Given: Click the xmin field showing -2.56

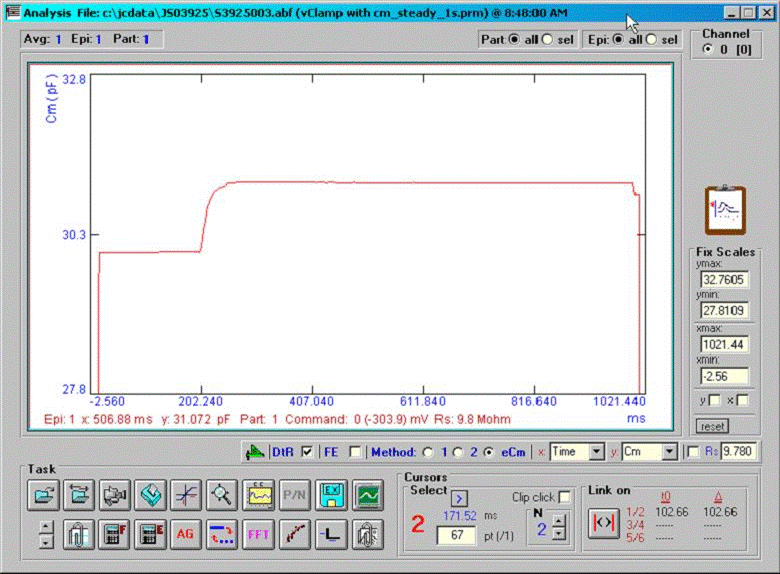Looking at the screenshot, I should [724, 376].
